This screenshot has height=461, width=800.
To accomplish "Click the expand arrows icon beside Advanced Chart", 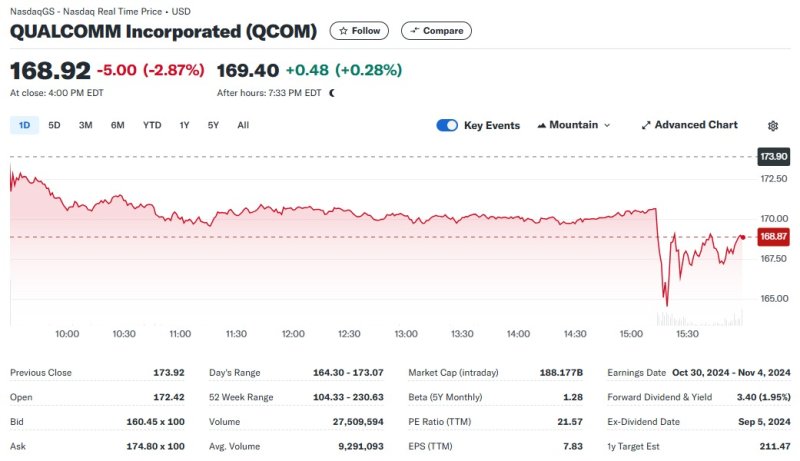I will [x=646, y=126].
